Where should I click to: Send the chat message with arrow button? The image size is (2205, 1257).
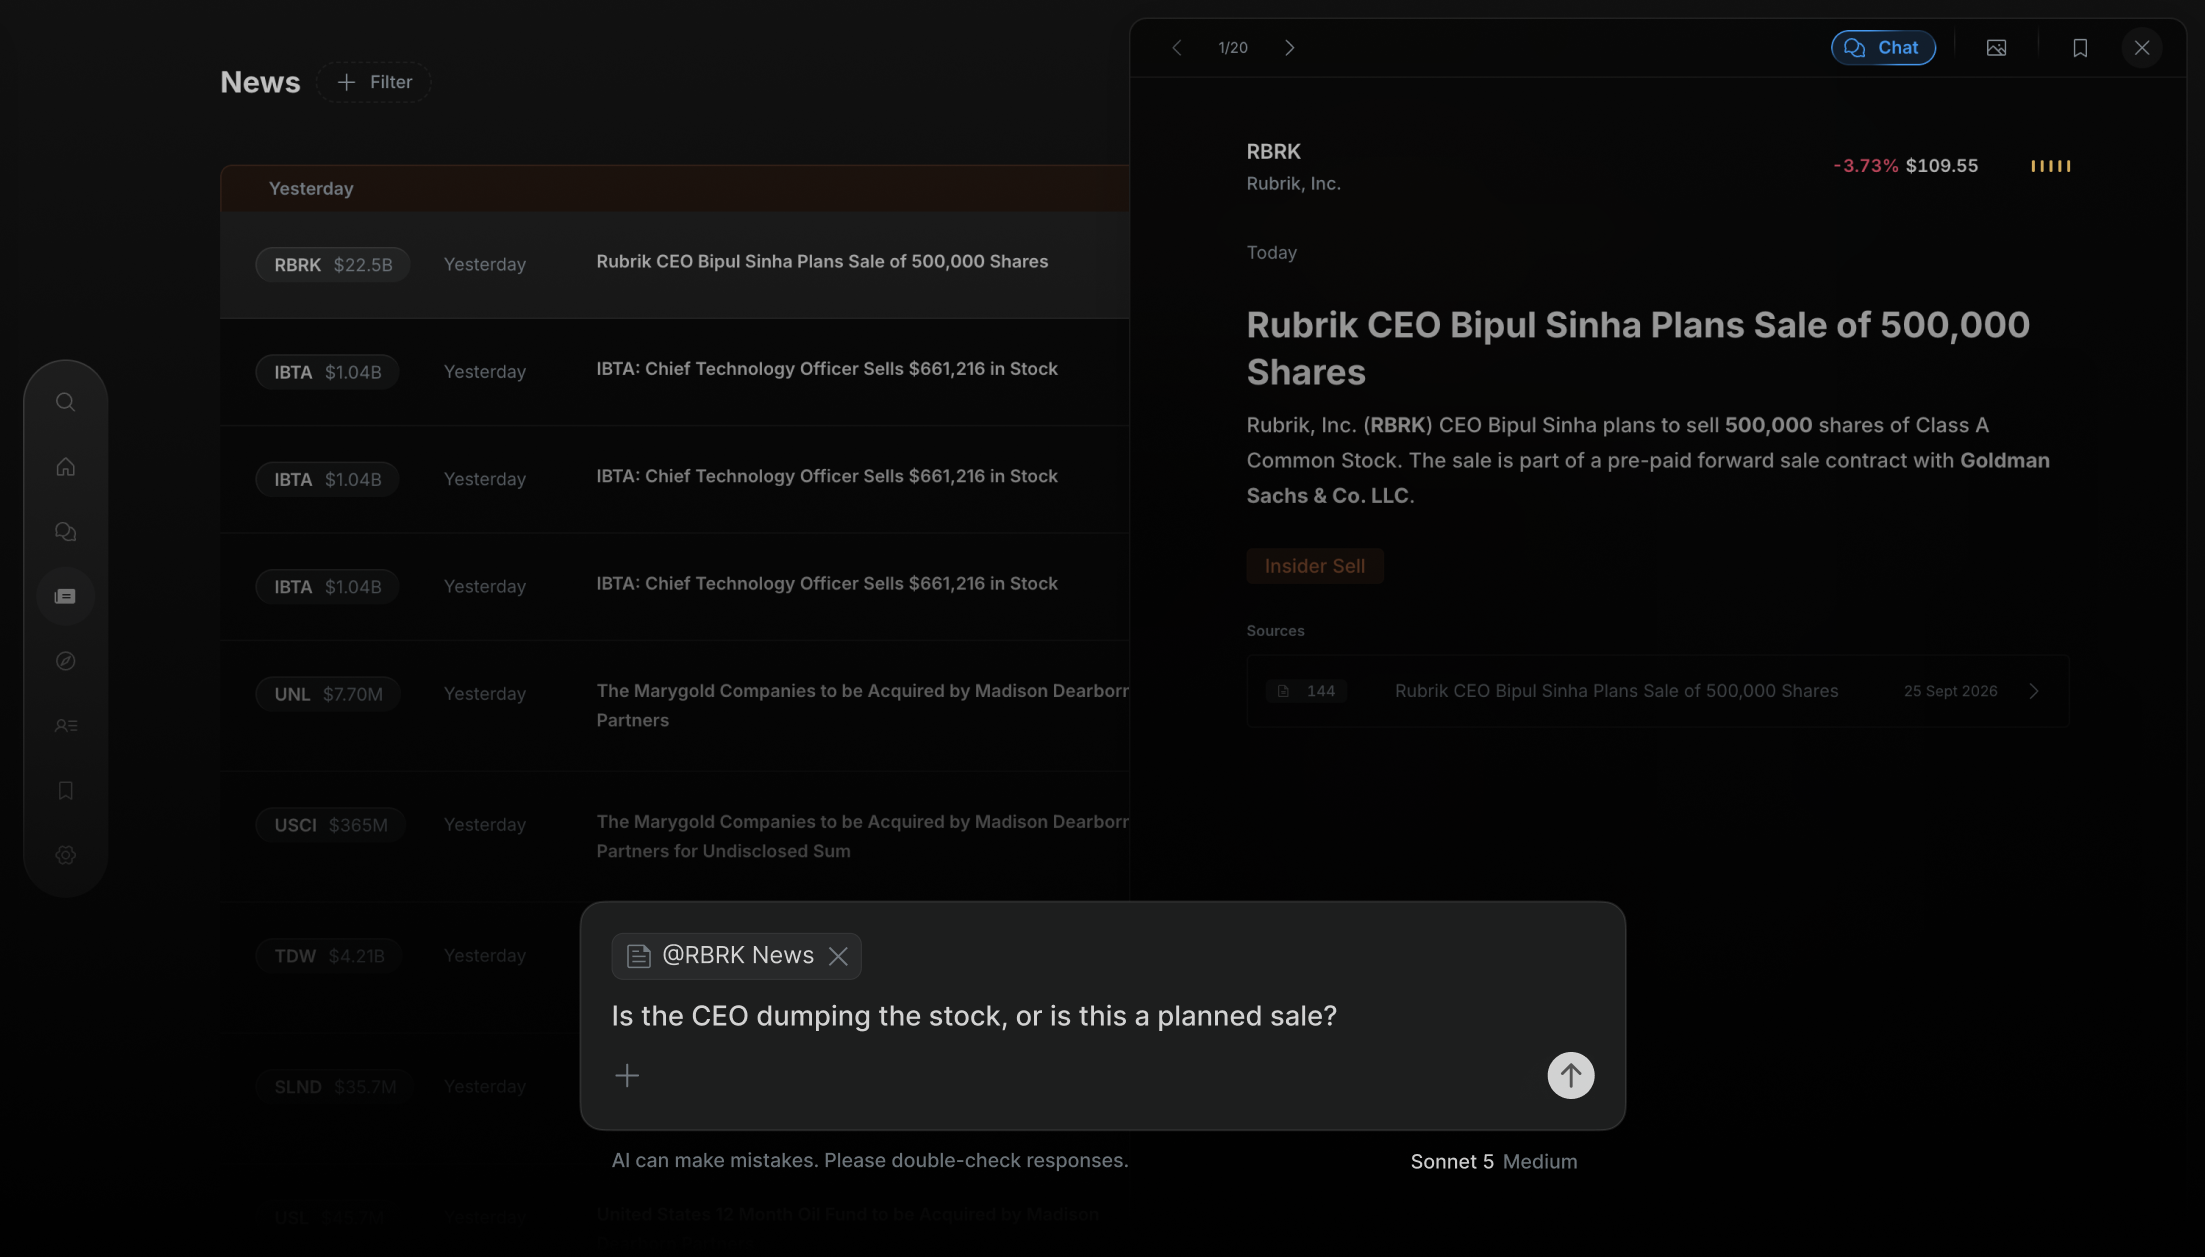tap(1570, 1076)
